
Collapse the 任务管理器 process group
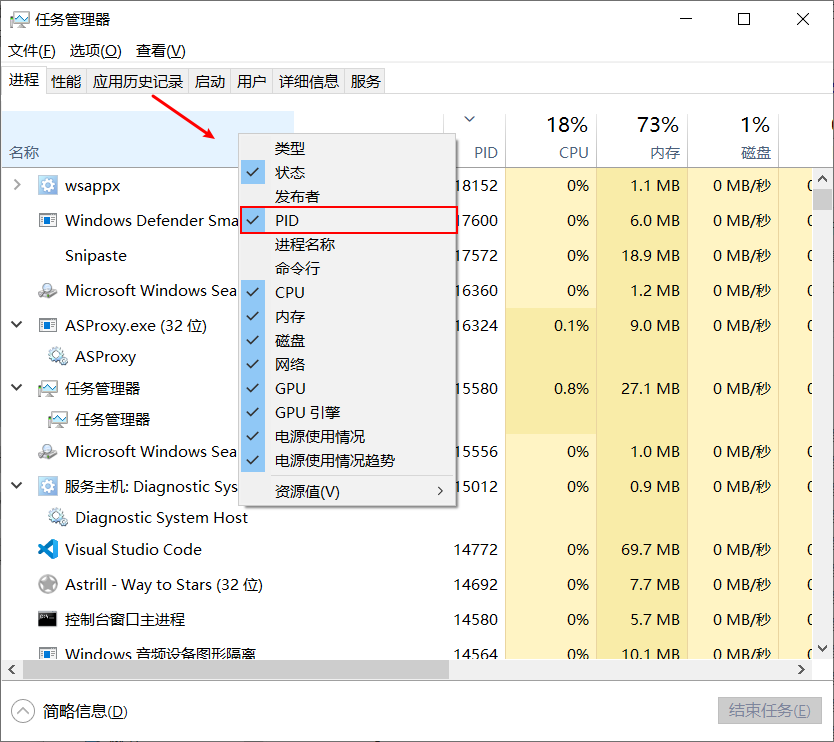(x=17, y=388)
